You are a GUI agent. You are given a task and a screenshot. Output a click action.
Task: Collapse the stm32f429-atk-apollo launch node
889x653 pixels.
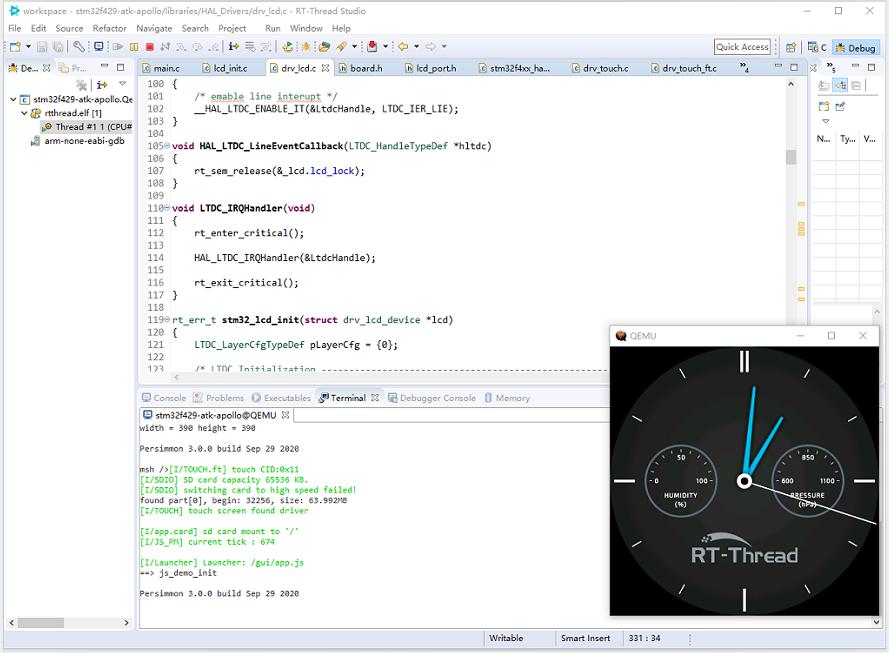click(12, 99)
